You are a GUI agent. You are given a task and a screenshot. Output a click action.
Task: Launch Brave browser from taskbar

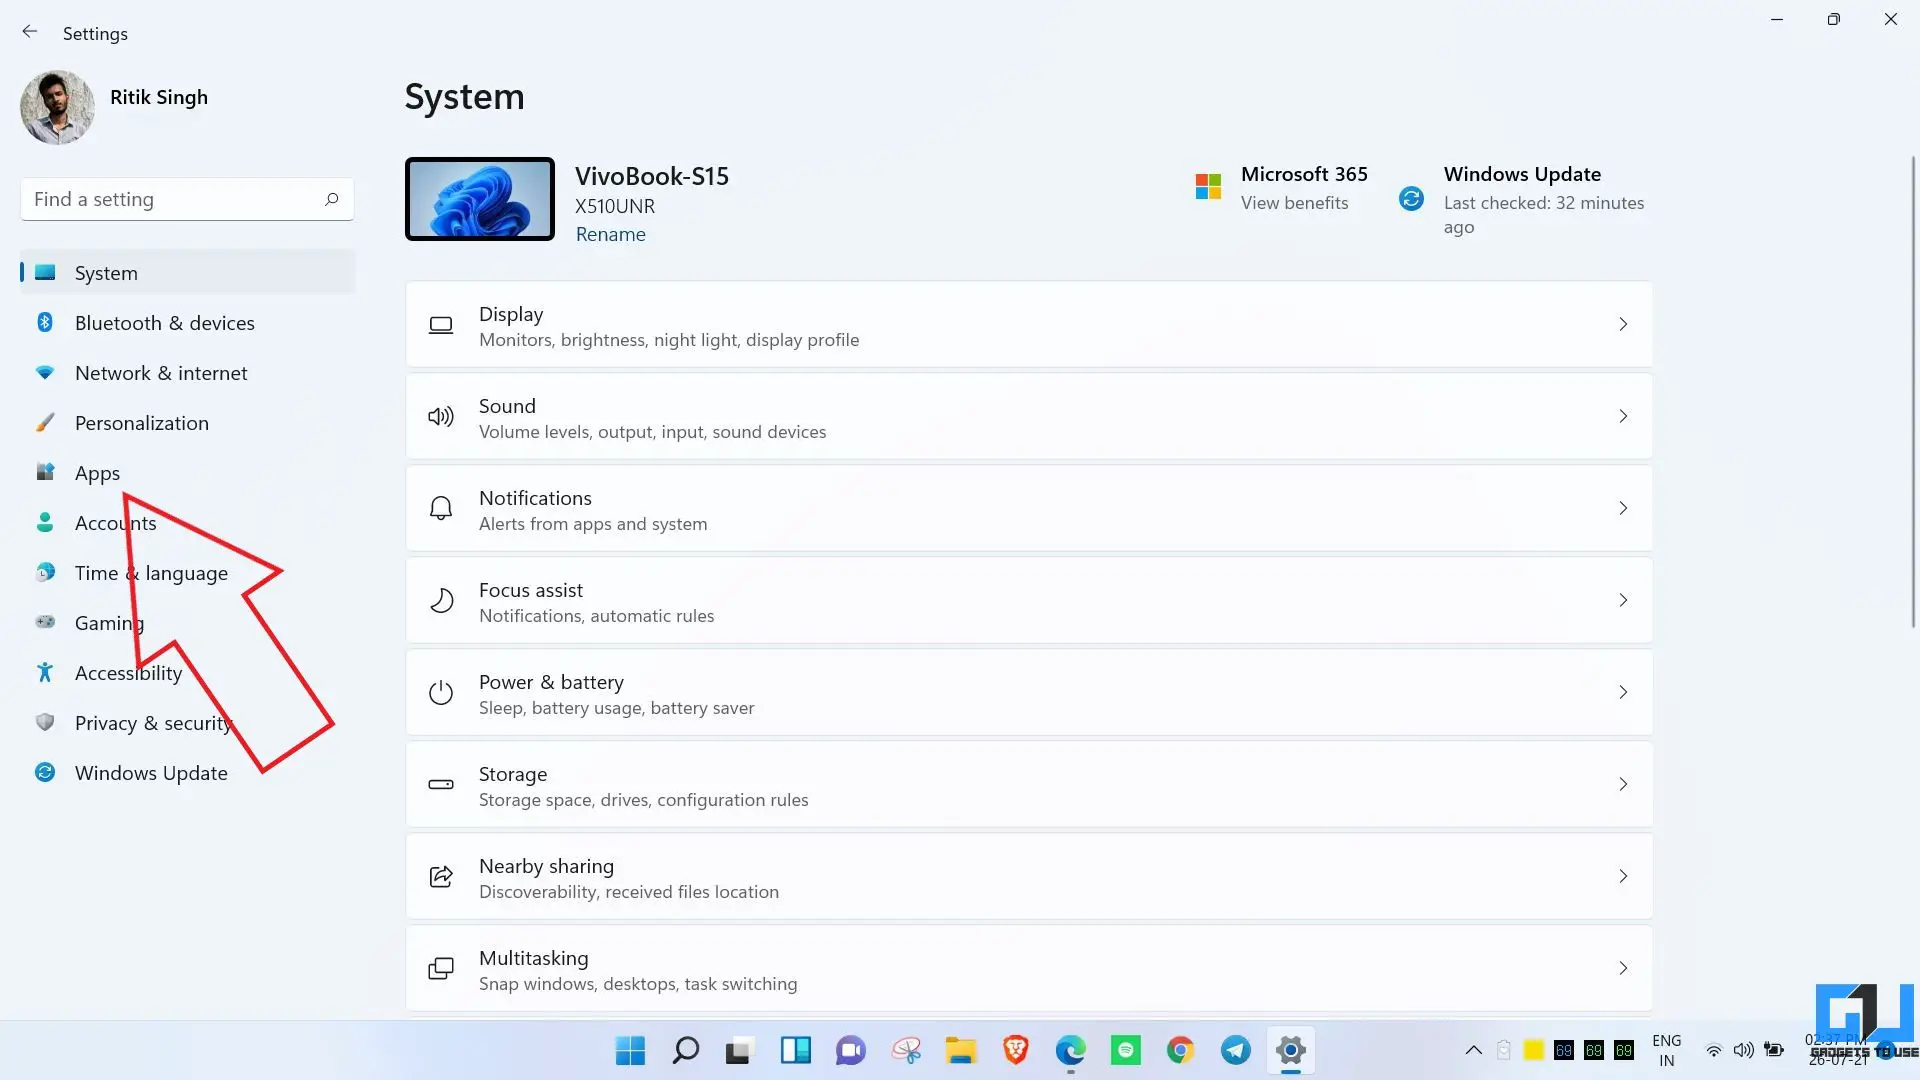coord(1016,1050)
